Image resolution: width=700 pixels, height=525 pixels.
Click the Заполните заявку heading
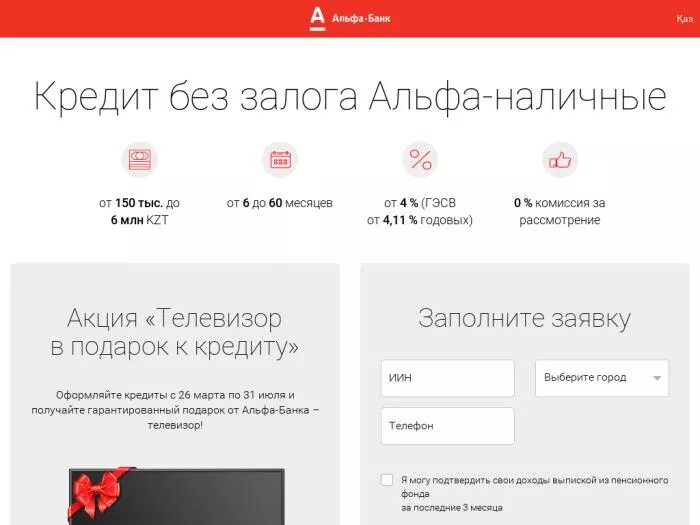[525, 318]
